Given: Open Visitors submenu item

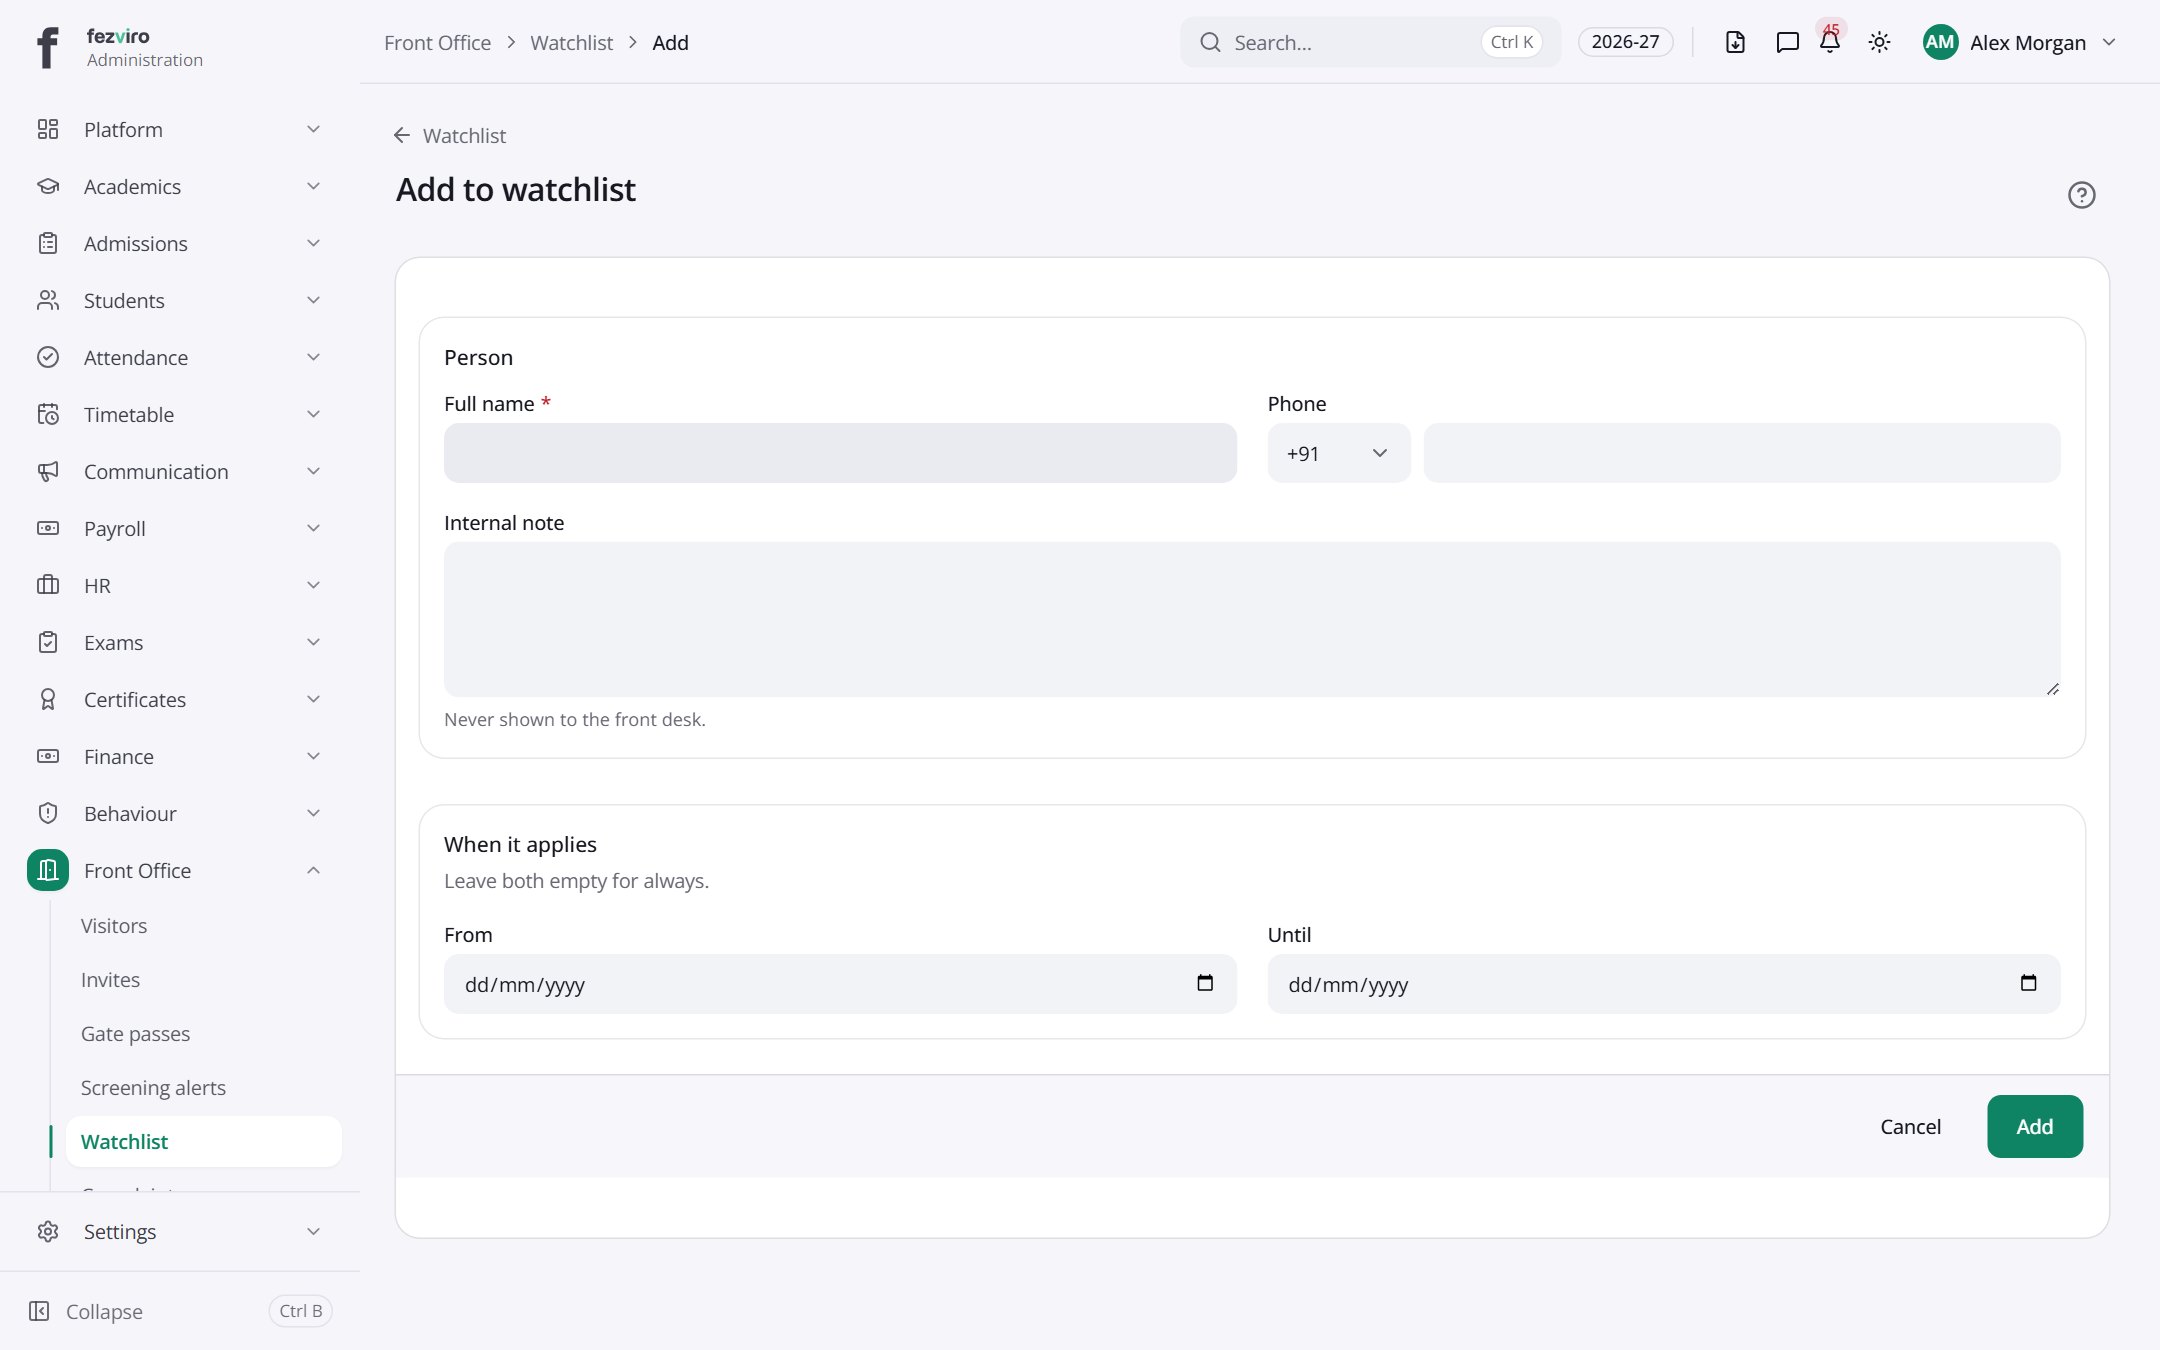Looking at the screenshot, I should click(114, 926).
